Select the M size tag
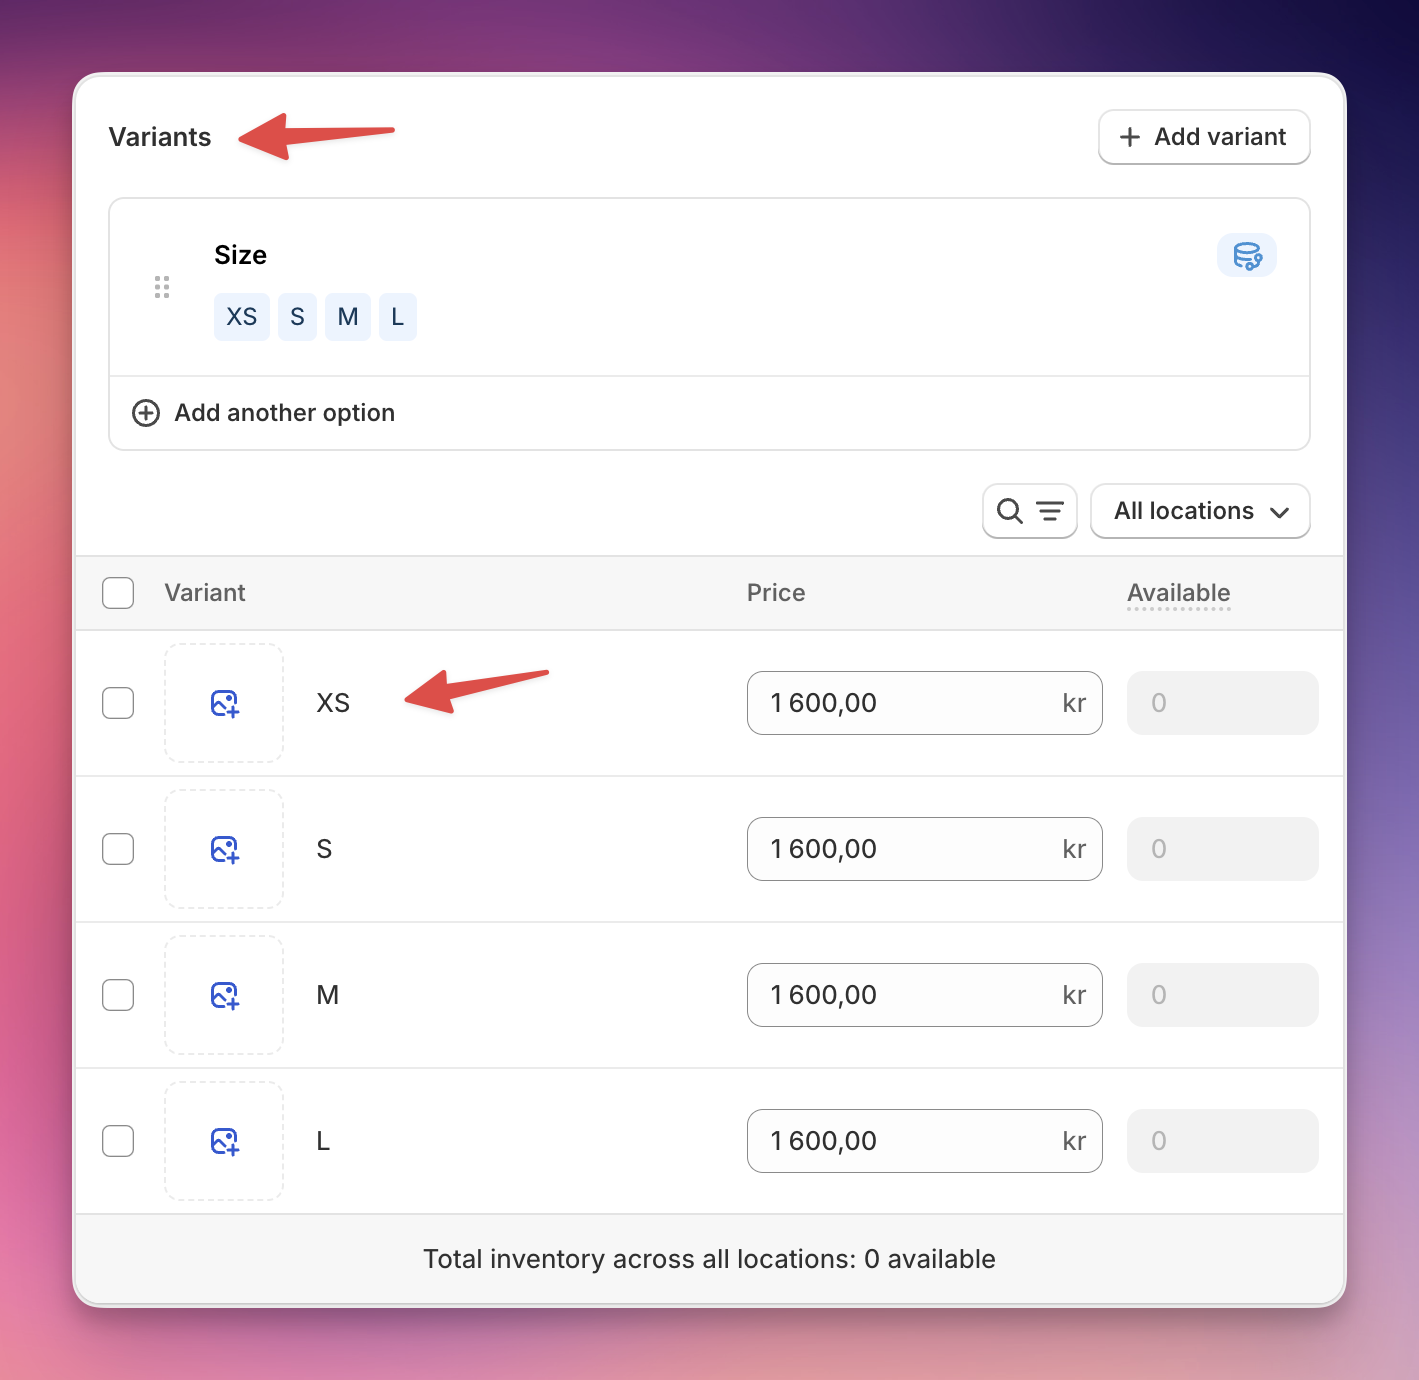Image resolution: width=1419 pixels, height=1380 pixels. [348, 317]
